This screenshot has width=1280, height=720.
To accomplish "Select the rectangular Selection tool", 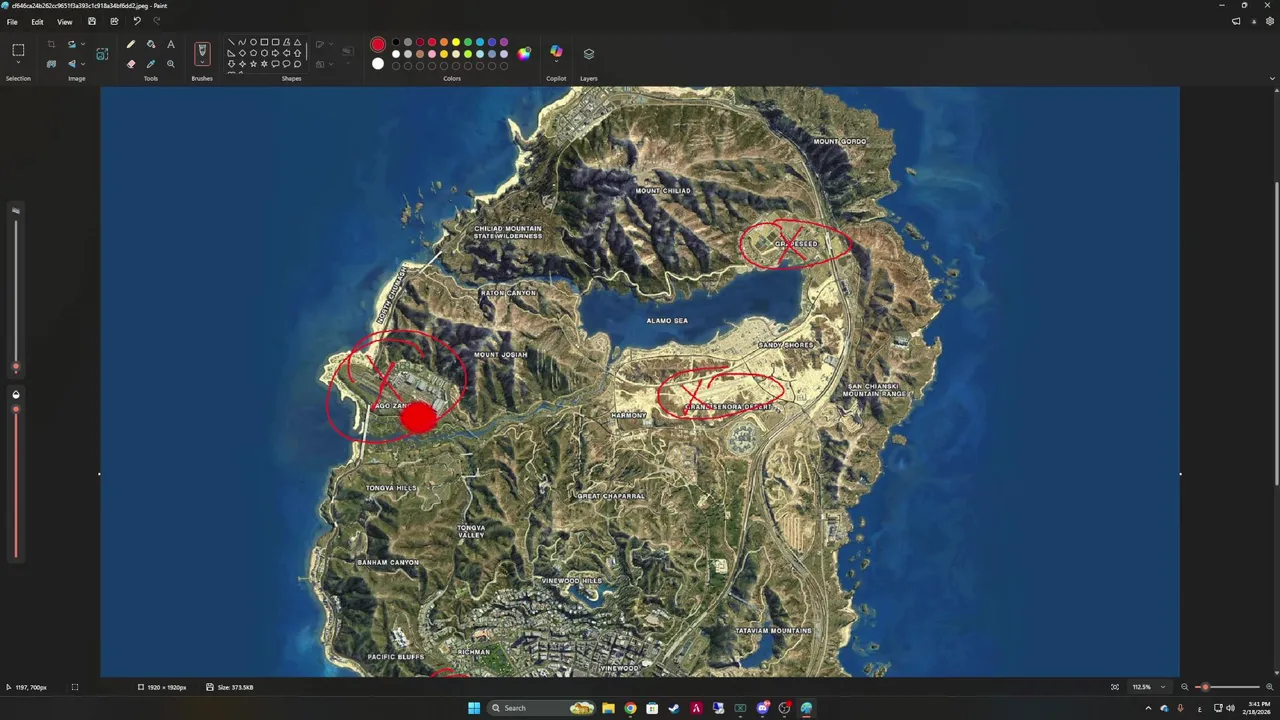I will tap(18, 49).
